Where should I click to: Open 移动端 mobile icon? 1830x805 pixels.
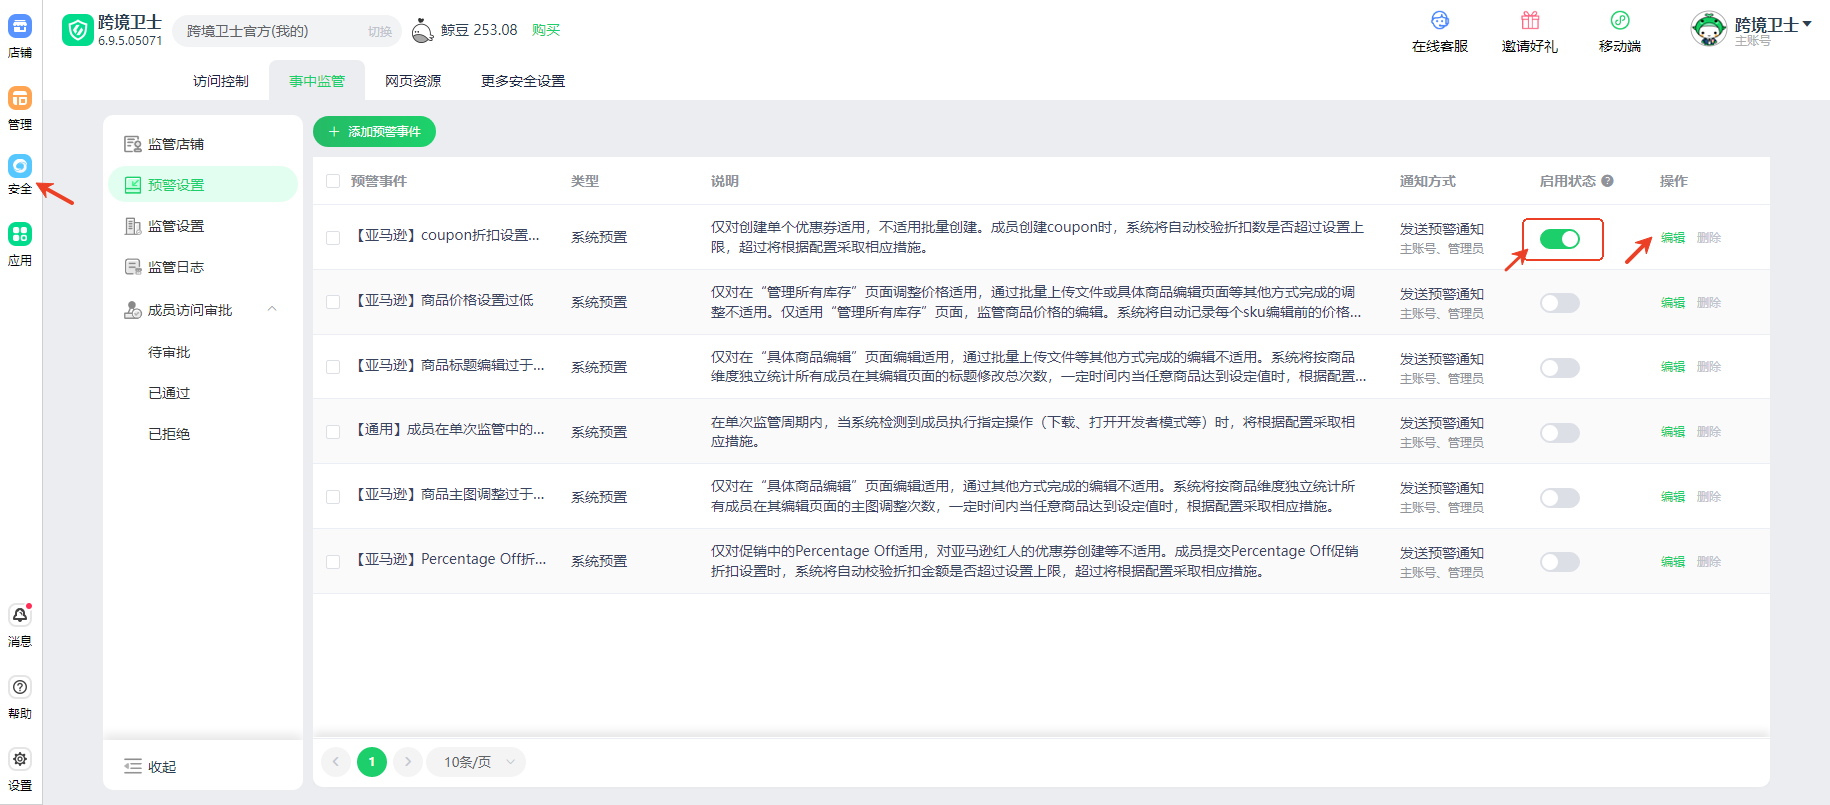[x=1620, y=20]
